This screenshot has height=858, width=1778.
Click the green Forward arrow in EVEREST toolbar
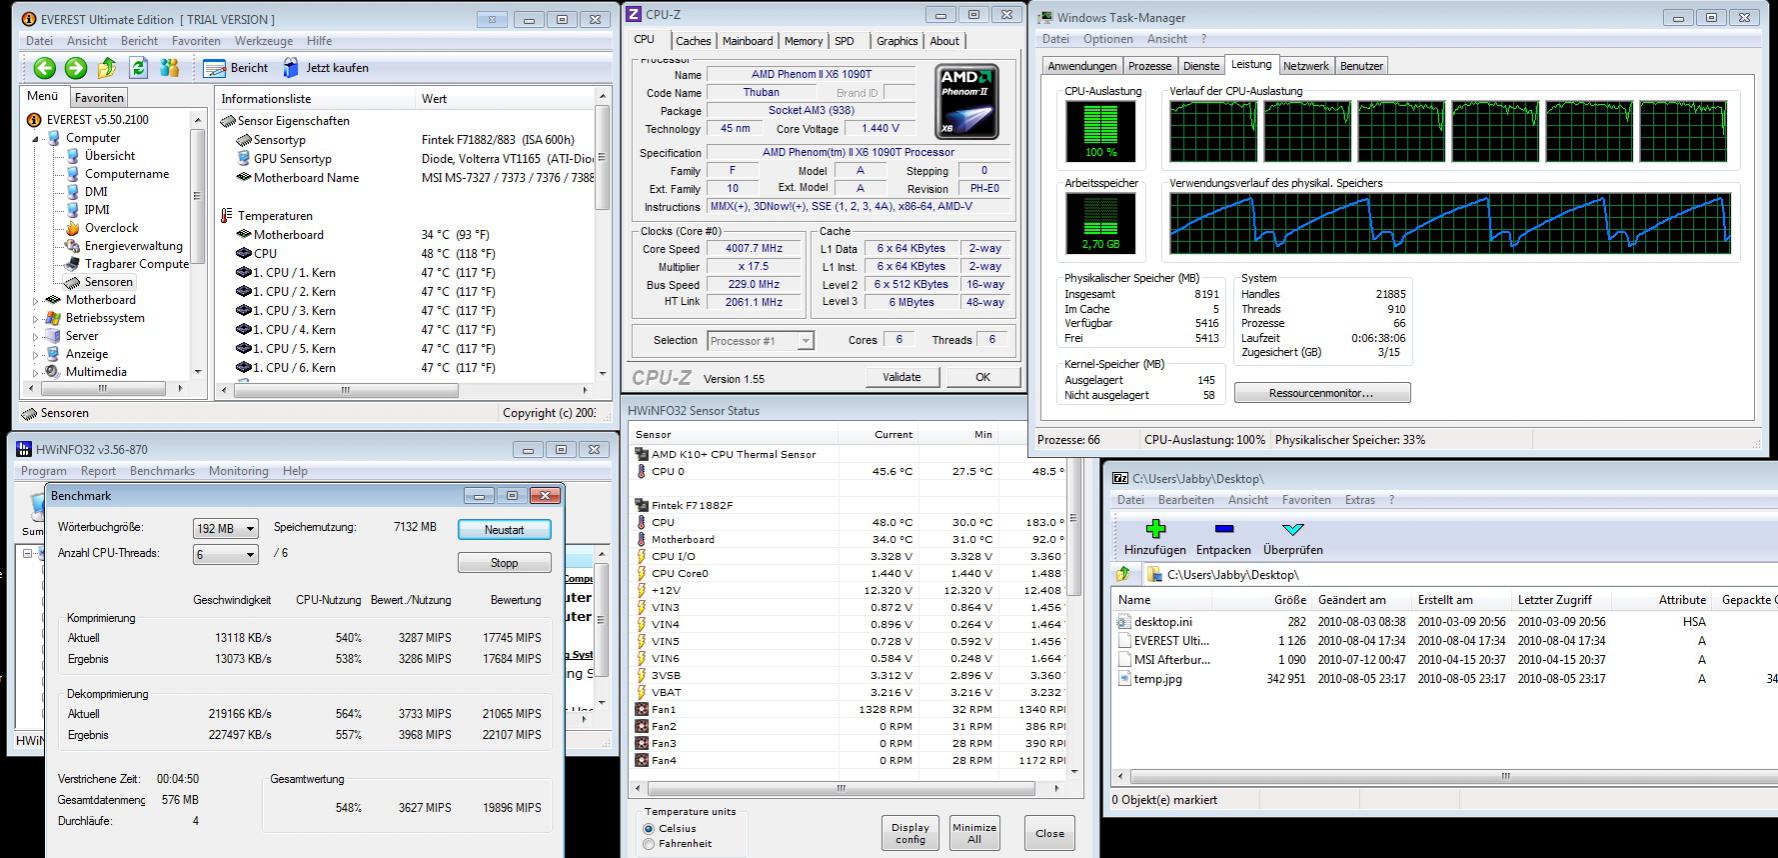pyautogui.click(x=75, y=68)
